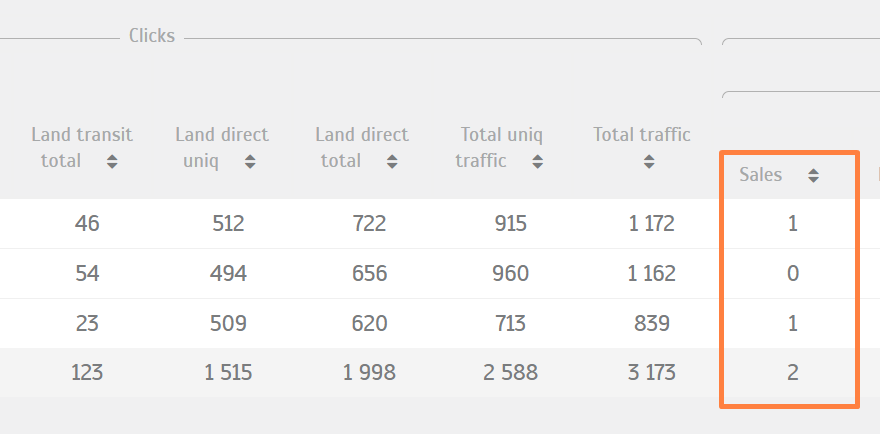Click the Sales column sort arrows

pos(813,176)
